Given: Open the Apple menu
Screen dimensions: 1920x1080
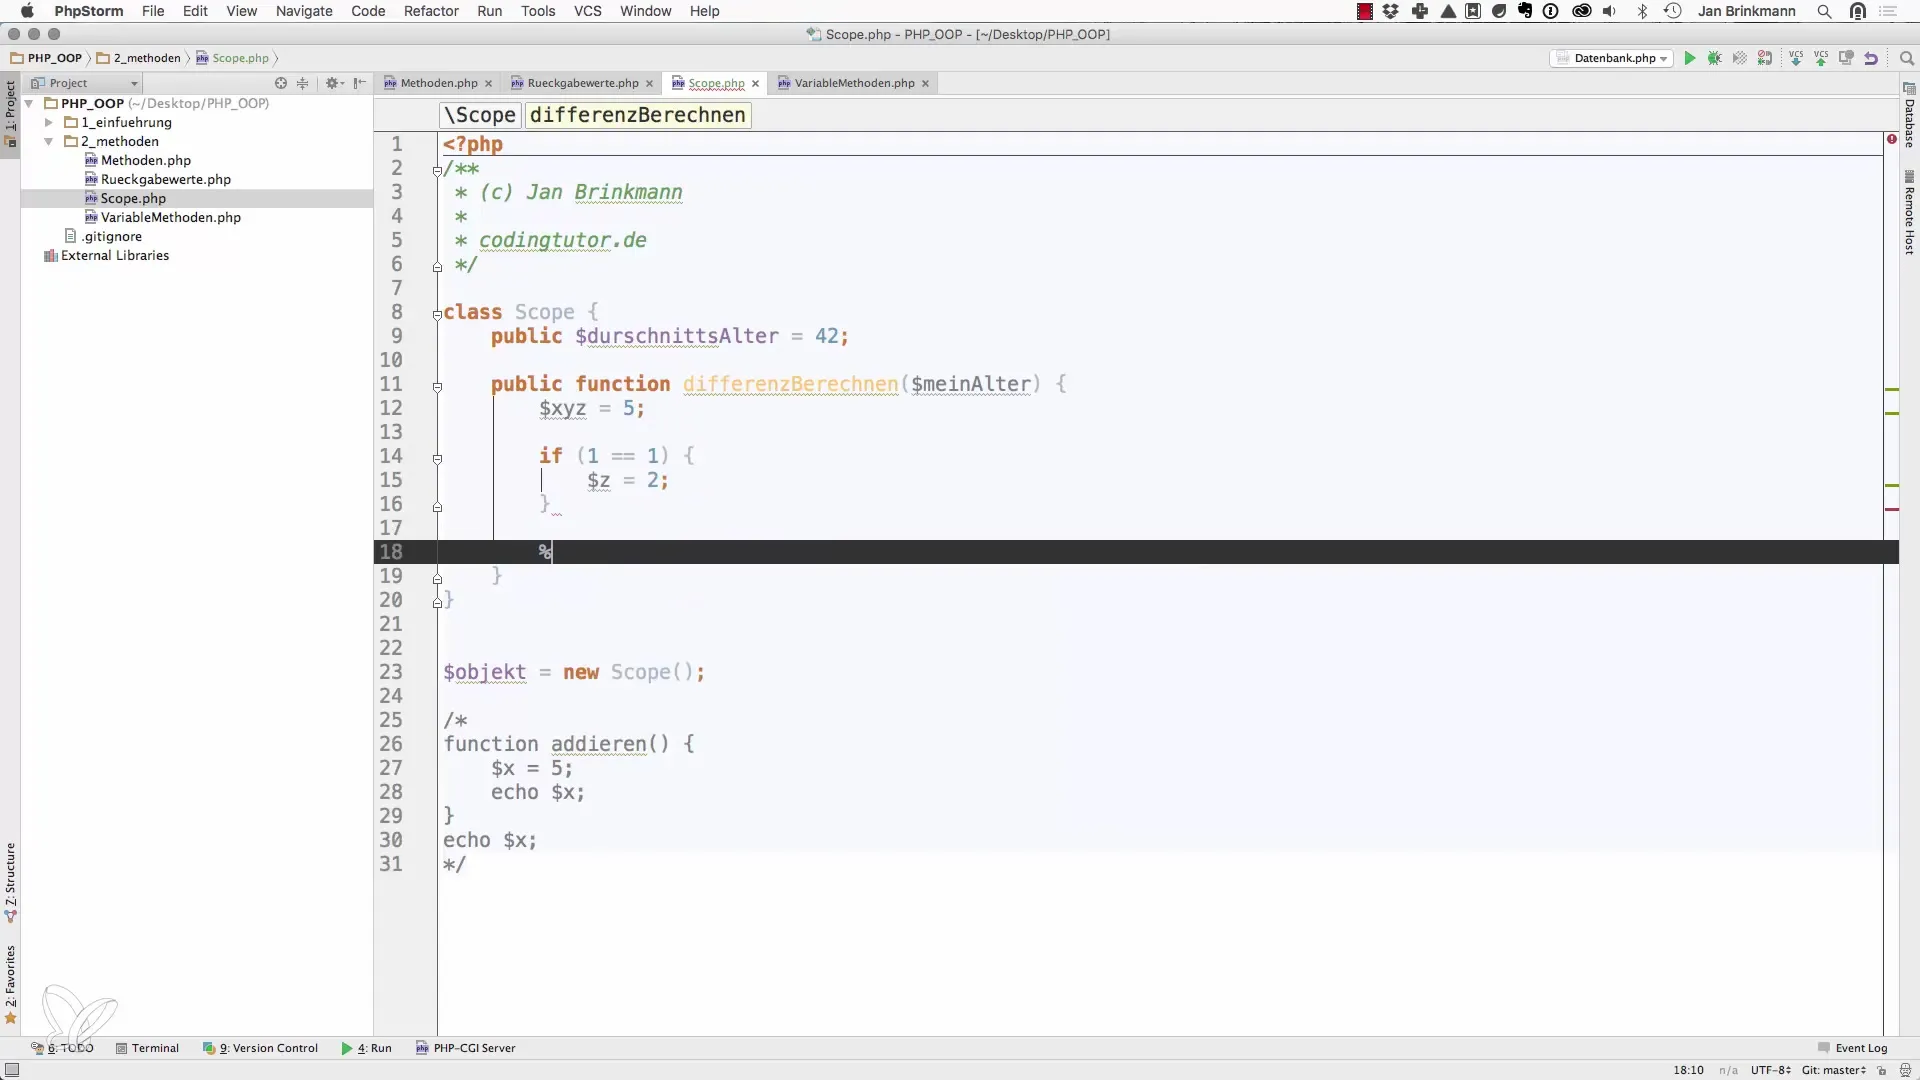Looking at the screenshot, I should pyautogui.click(x=27, y=11).
